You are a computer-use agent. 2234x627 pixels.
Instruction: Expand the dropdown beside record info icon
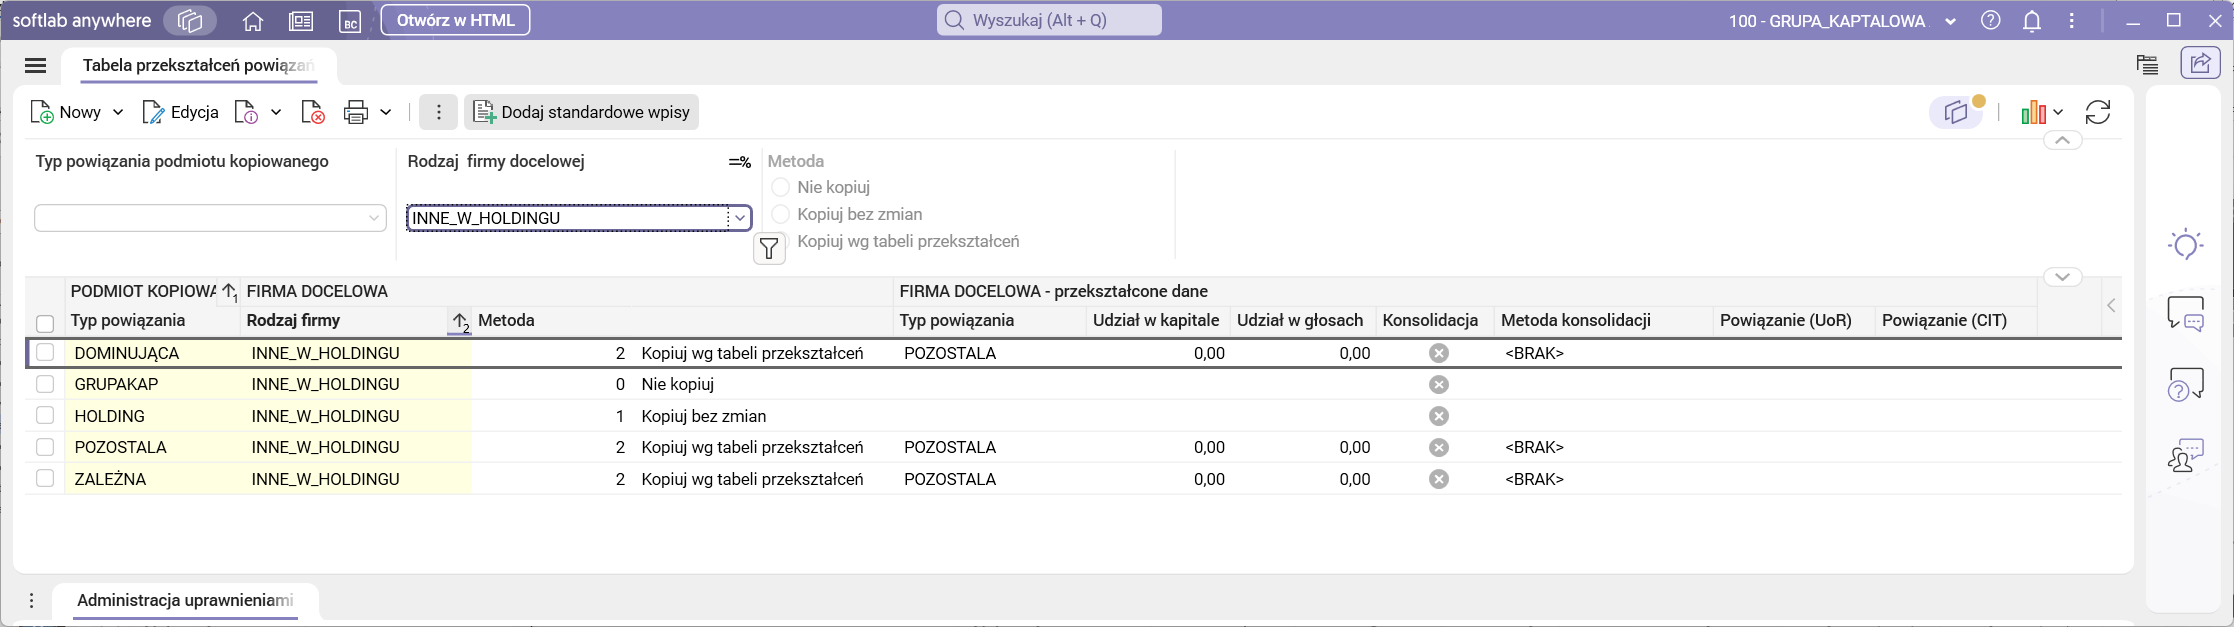[276, 112]
